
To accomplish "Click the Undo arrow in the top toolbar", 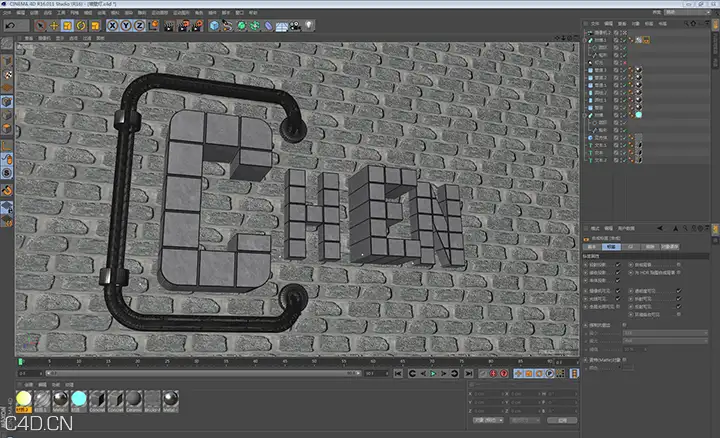I will (x=10, y=26).
